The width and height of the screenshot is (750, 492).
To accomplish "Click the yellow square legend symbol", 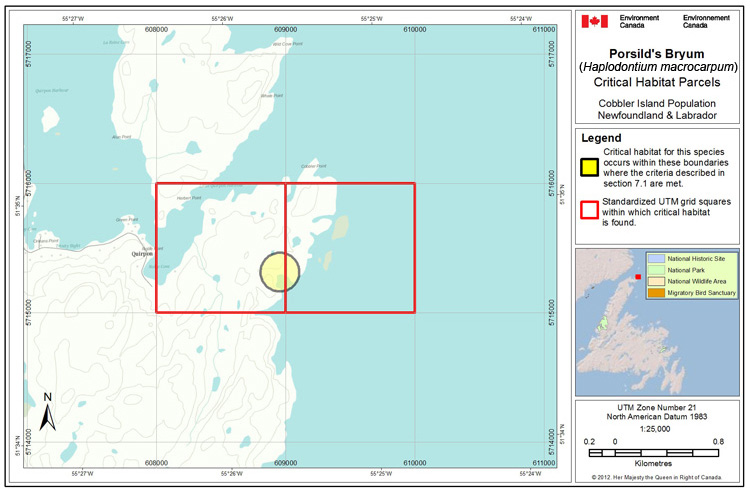I will (x=589, y=166).
